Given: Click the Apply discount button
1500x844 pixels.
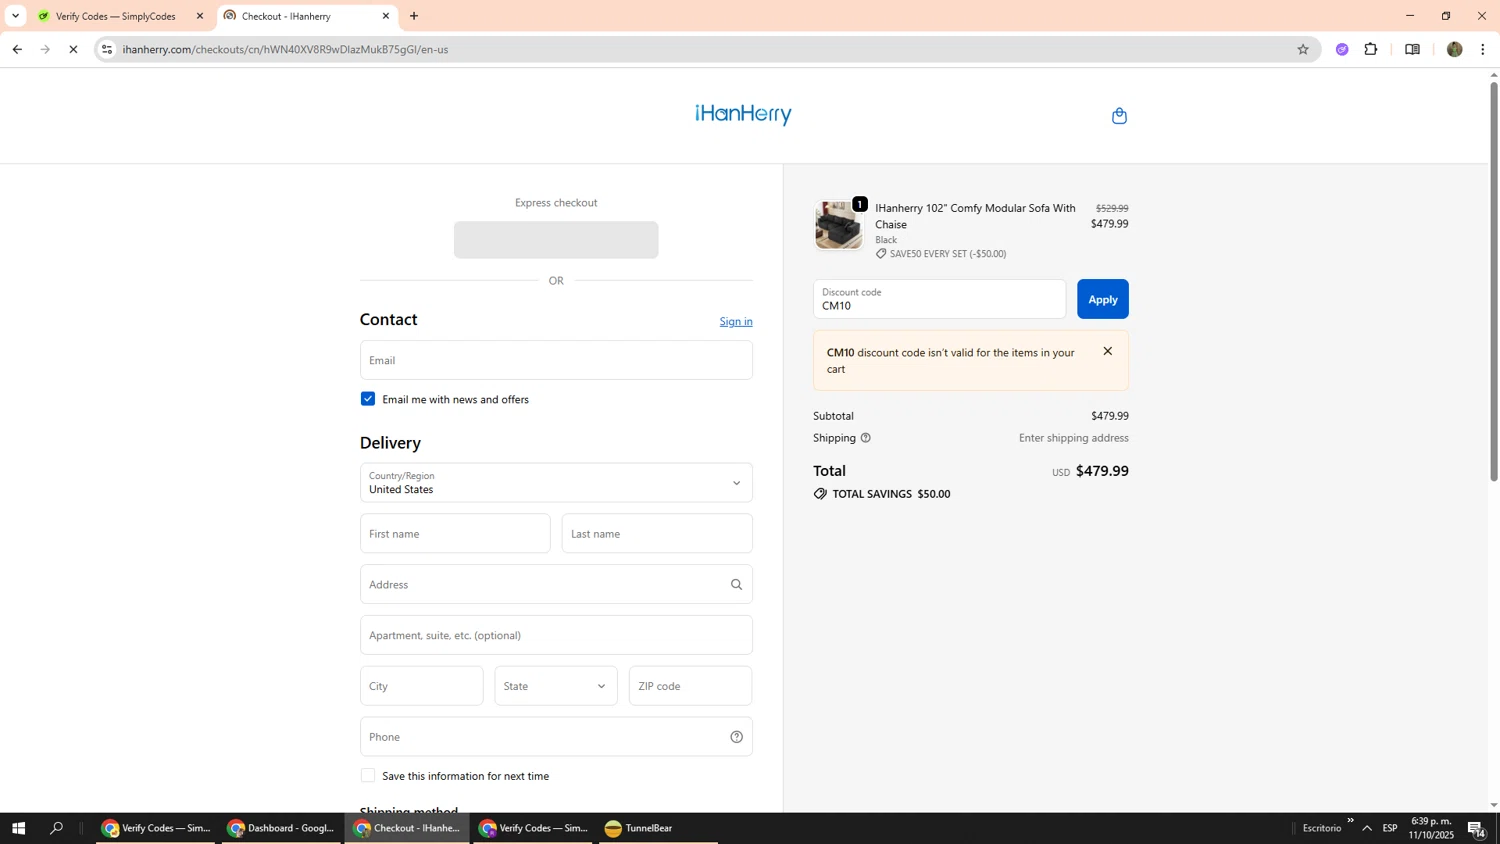Looking at the screenshot, I should [x=1103, y=299].
